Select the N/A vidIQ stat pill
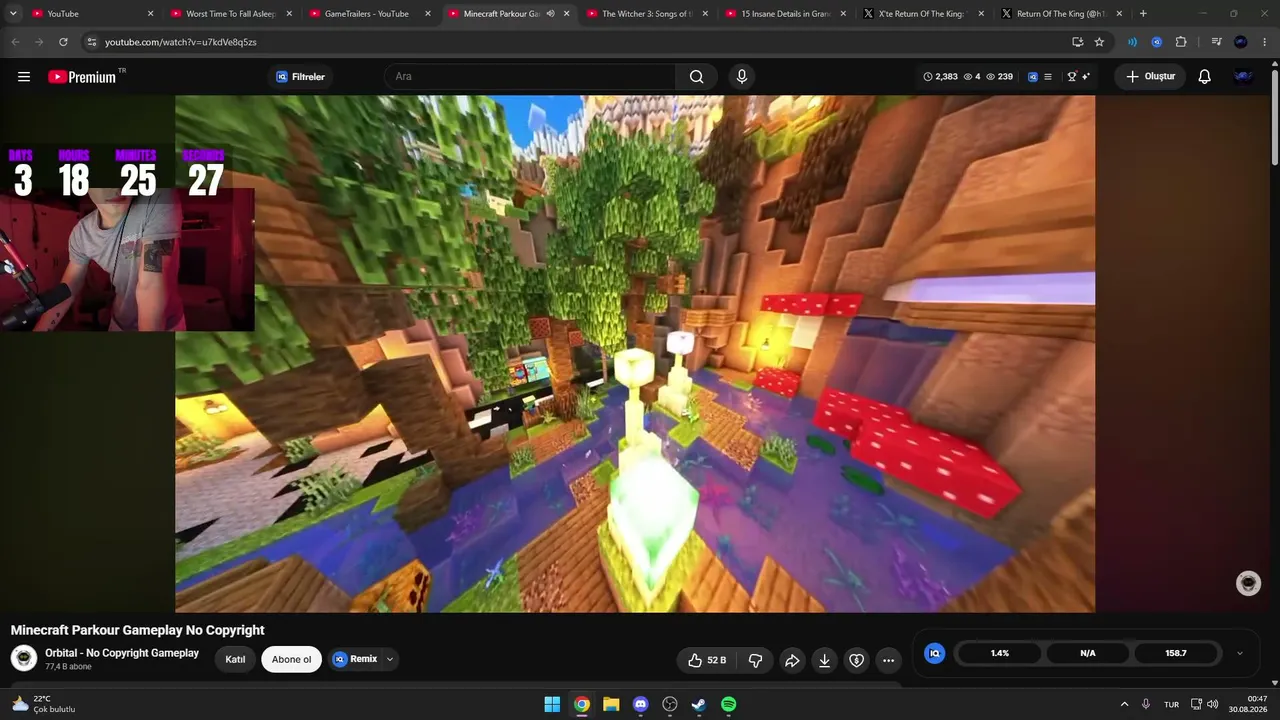1280x720 pixels. click(x=1088, y=653)
